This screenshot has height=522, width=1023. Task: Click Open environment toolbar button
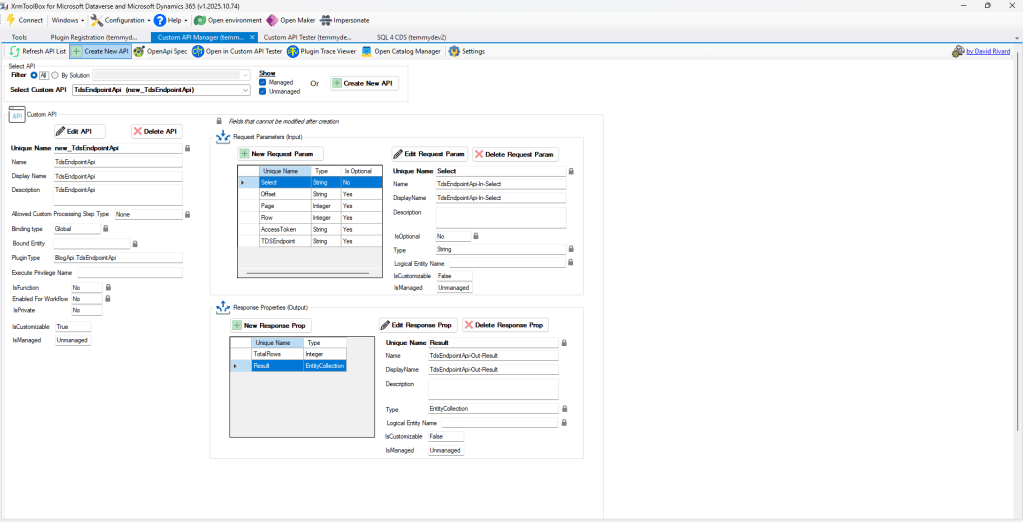pyautogui.click(x=228, y=20)
